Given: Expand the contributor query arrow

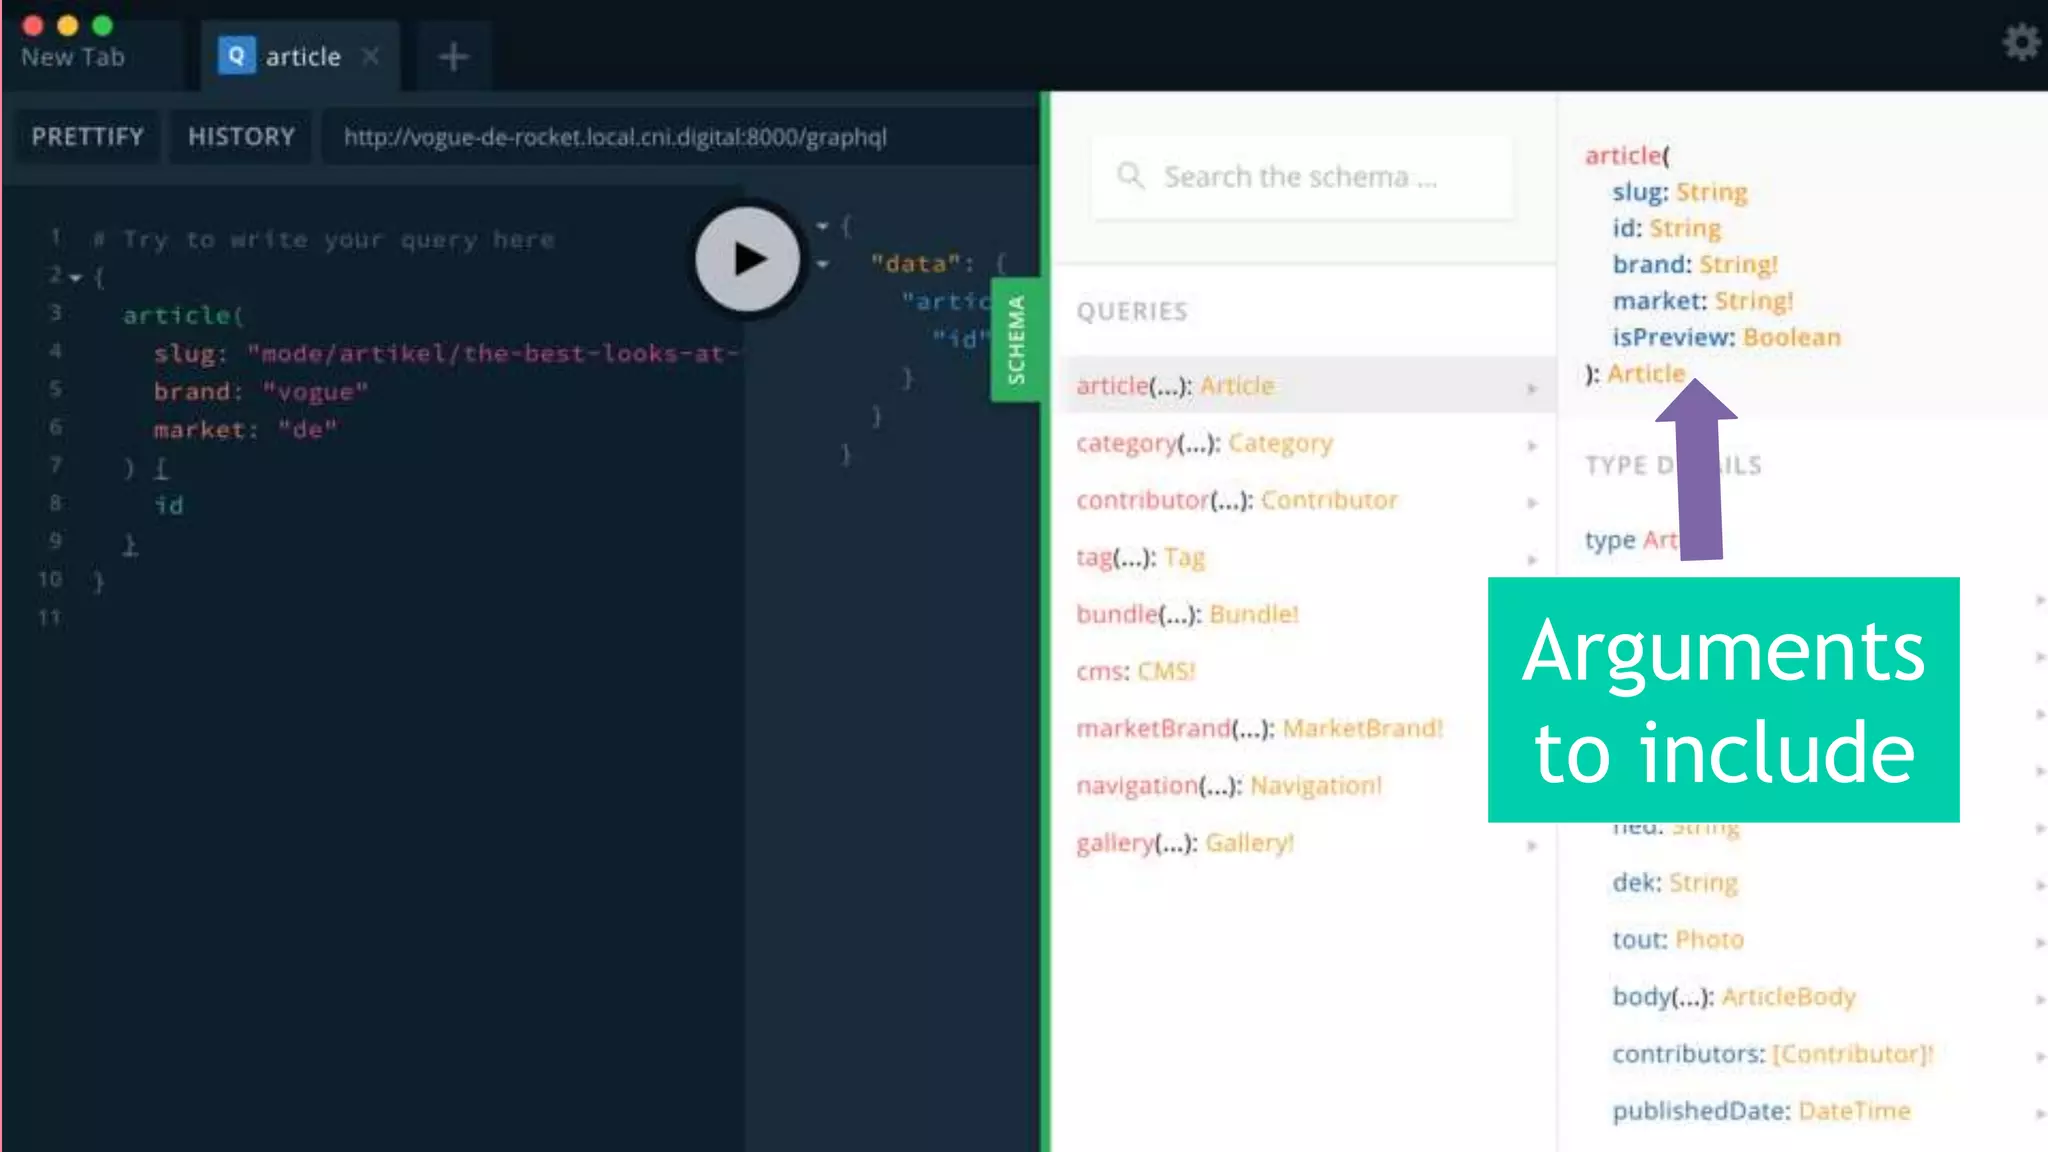Looking at the screenshot, I should click(1532, 502).
